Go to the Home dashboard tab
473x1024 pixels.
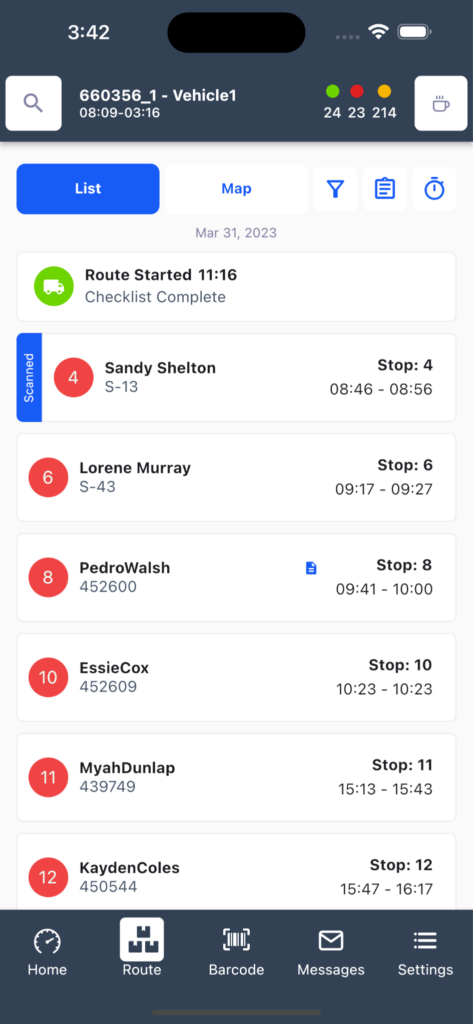(x=47, y=952)
